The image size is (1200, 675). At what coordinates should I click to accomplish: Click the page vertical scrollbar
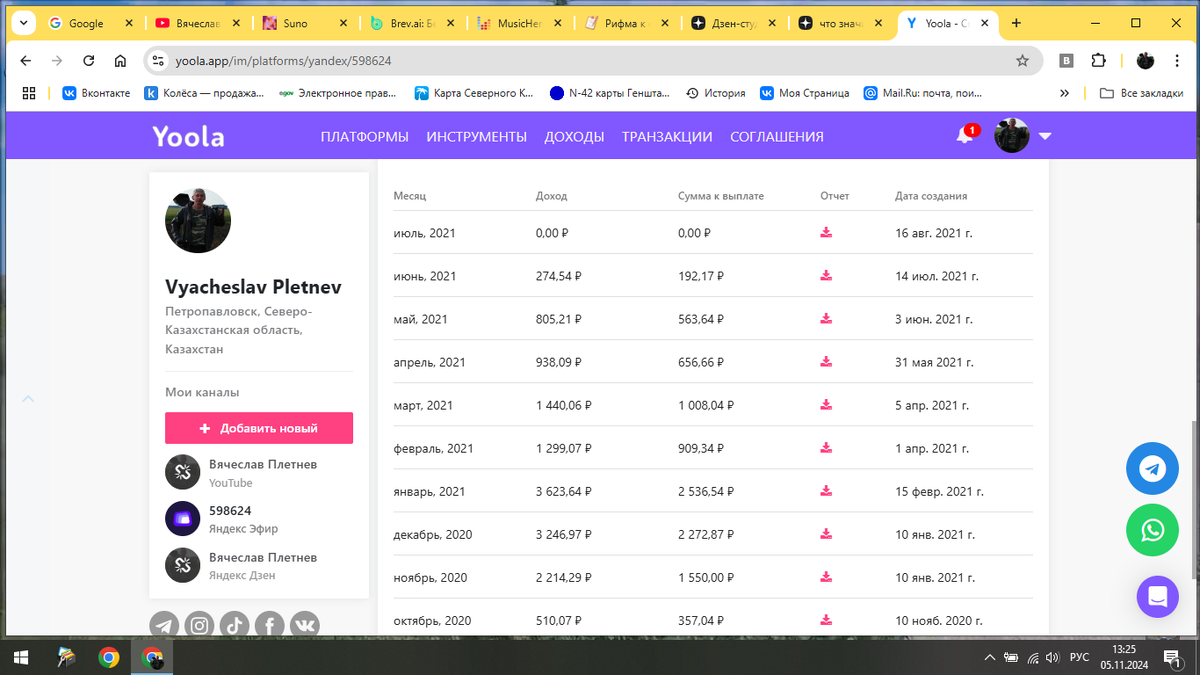click(1194, 499)
